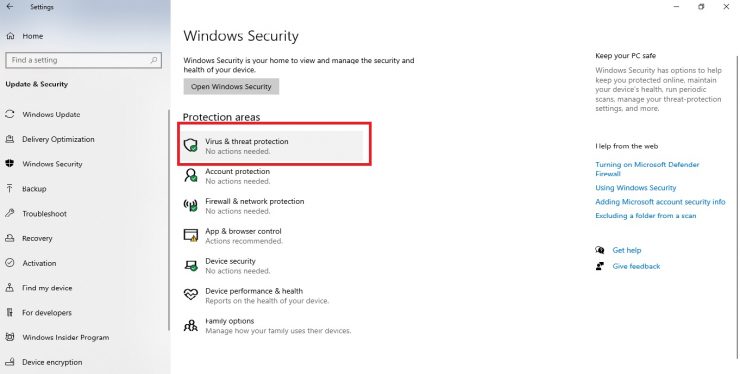The width and height of the screenshot is (740, 374).
Task: Click the Family options people icon
Action: pos(191,325)
